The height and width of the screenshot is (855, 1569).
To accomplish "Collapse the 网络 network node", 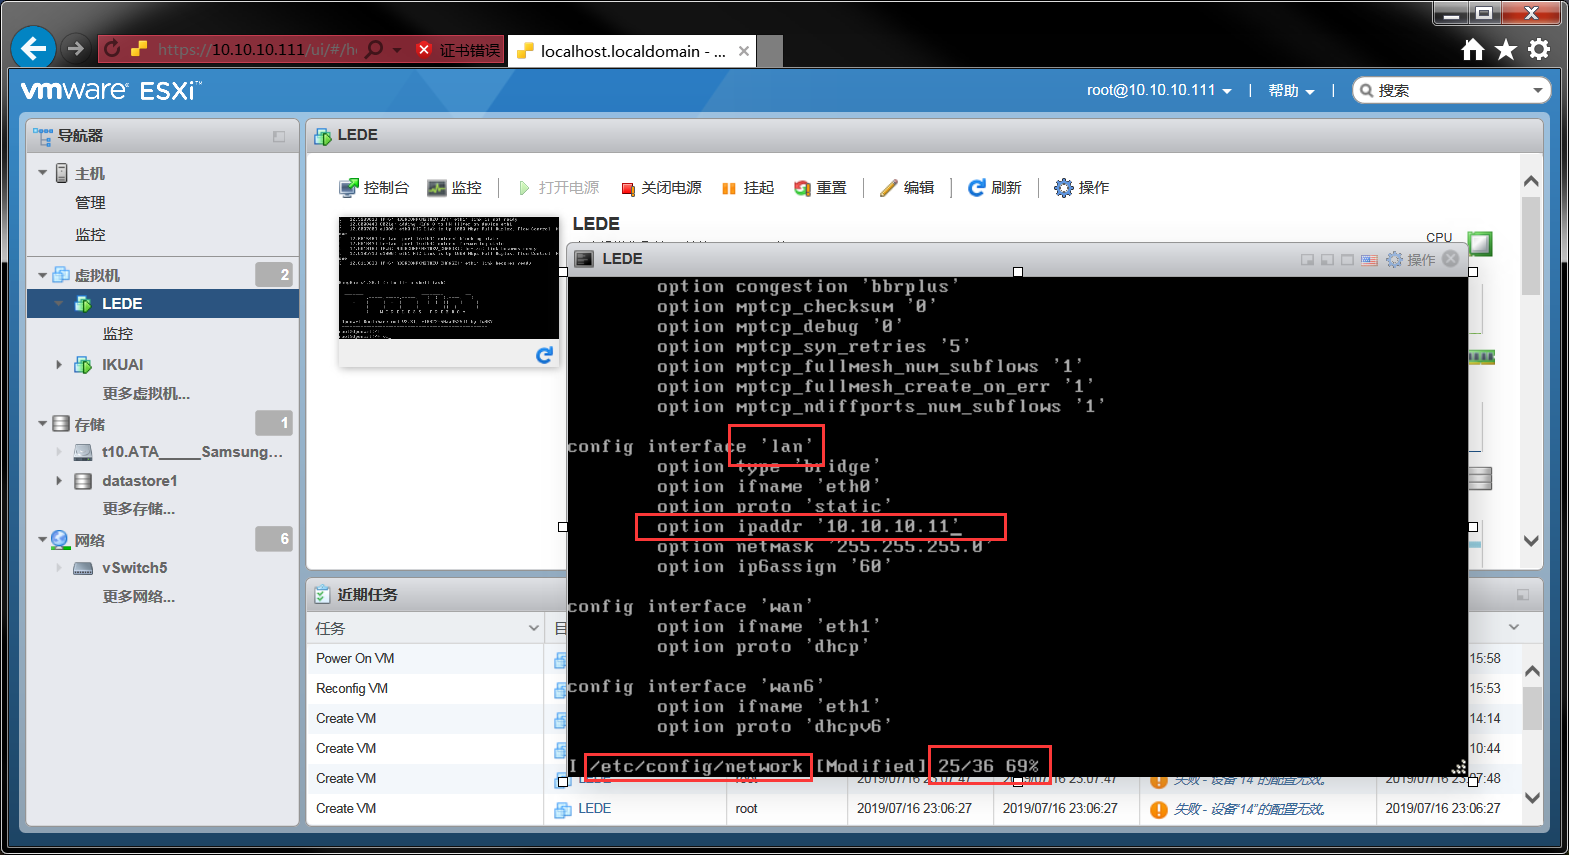I will pos(43,540).
